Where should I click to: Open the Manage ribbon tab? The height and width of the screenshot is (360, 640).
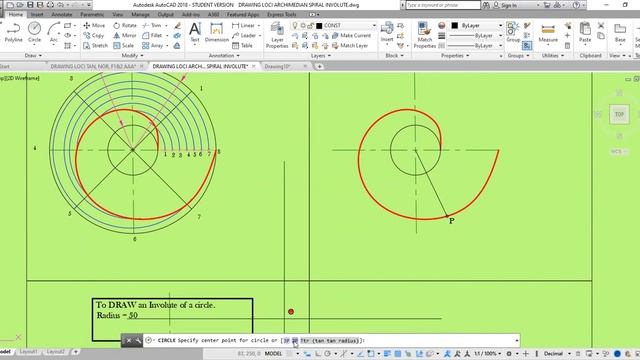click(x=140, y=15)
